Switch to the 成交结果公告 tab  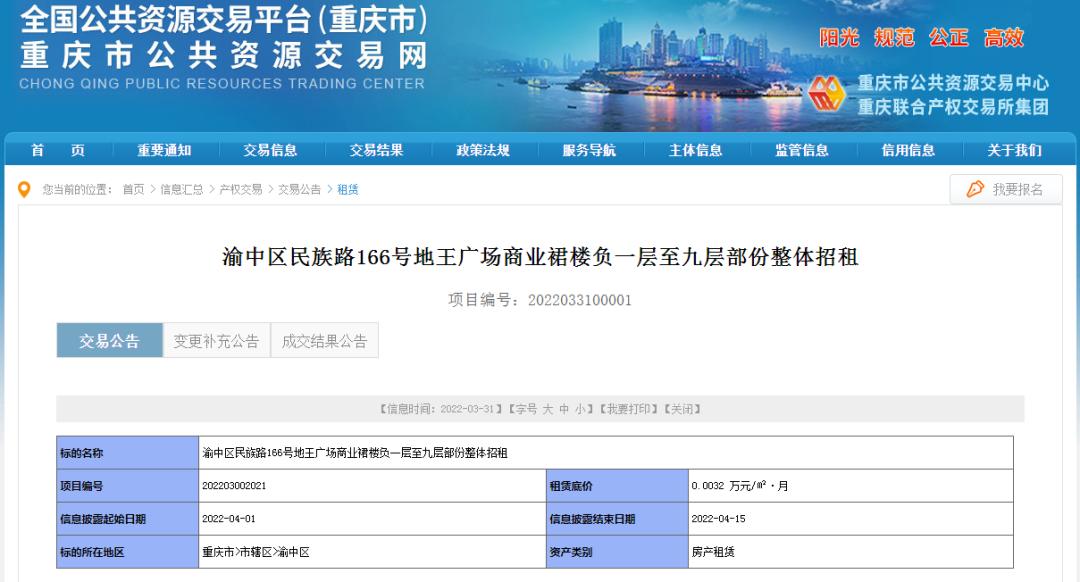point(324,340)
